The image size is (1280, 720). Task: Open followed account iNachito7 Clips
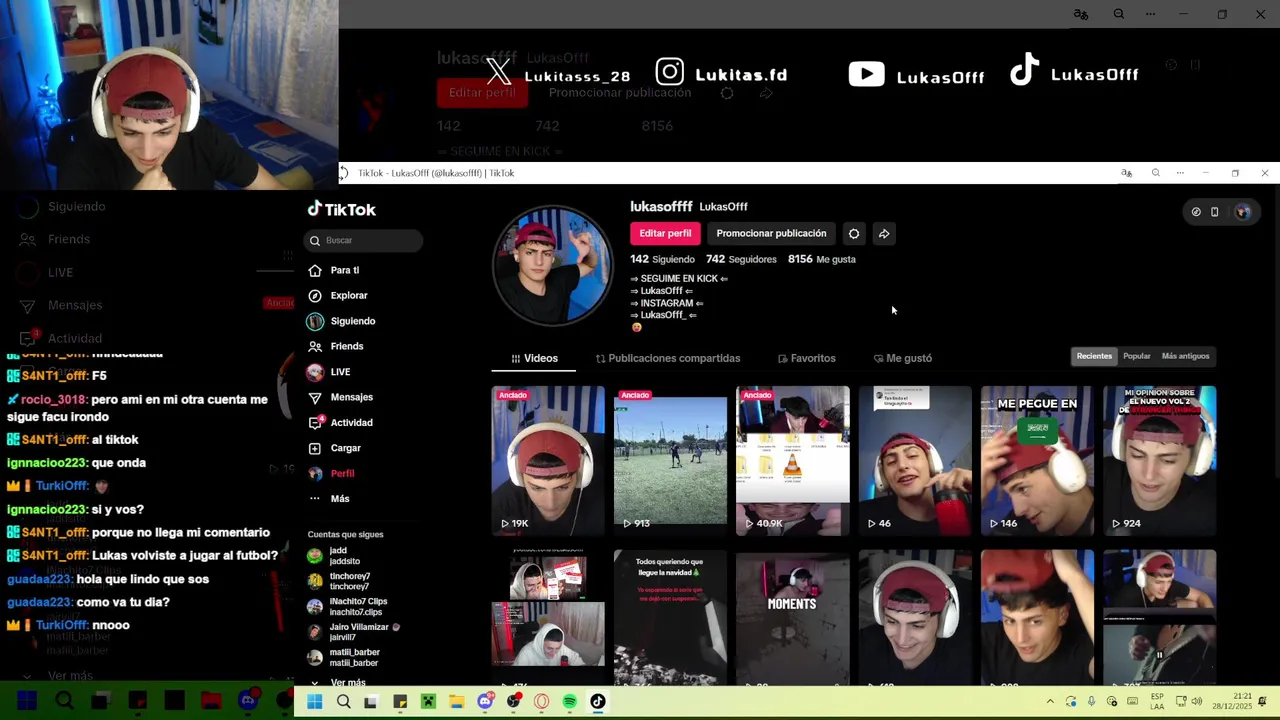point(347,606)
